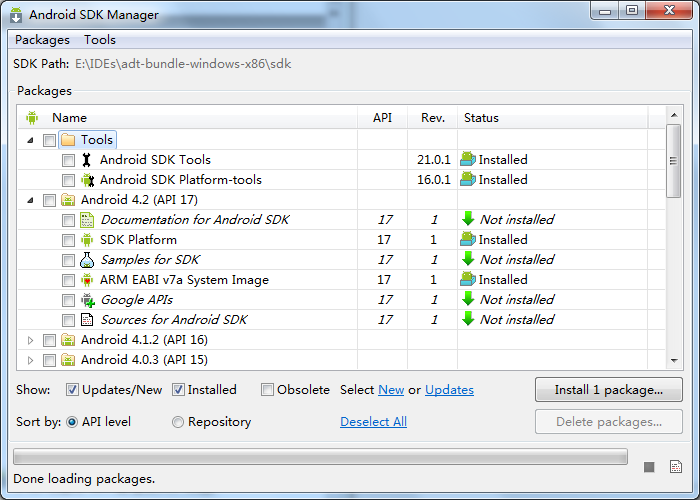Image resolution: width=700 pixels, height=500 pixels.
Task: Click the Deselect All link
Action: pyautogui.click(x=373, y=422)
